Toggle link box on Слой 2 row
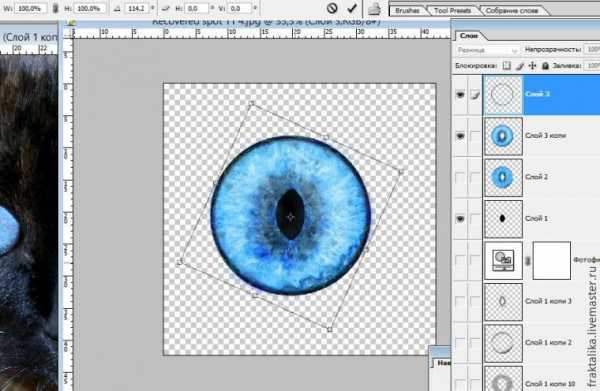The width and height of the screenshot is (600, 391). coord(474,177)
